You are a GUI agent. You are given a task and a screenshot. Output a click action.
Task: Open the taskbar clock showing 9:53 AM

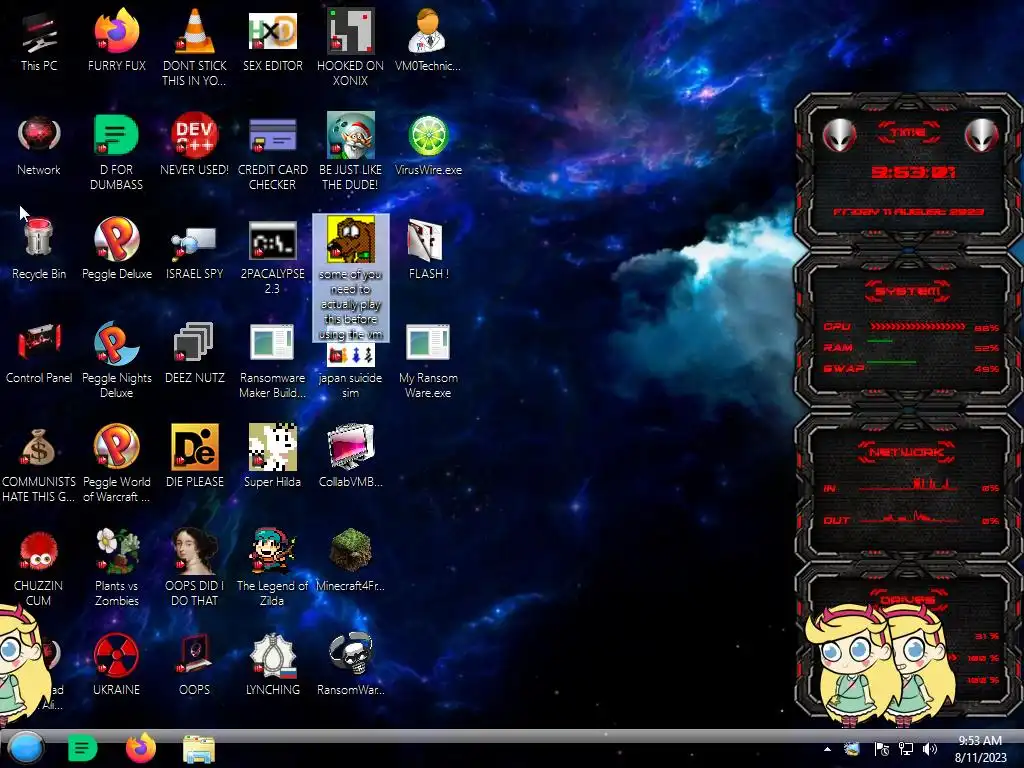[980, 749]
